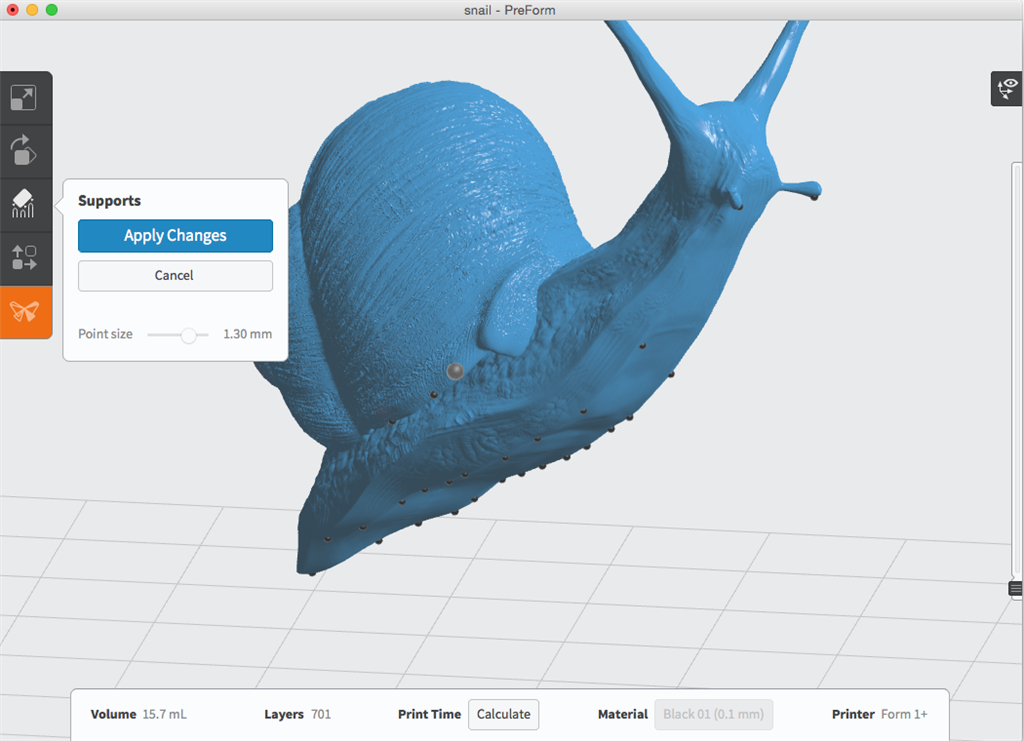Select the gray highlighted support point sphere
The image size is (1024, 741).
click(456, 372)
